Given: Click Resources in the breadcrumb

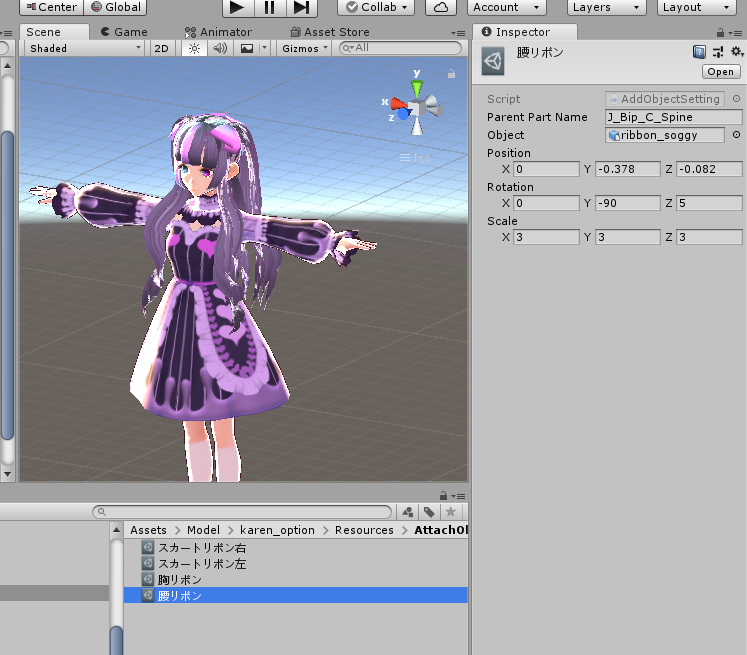Looking at the screenshot, I should [364, 530].
